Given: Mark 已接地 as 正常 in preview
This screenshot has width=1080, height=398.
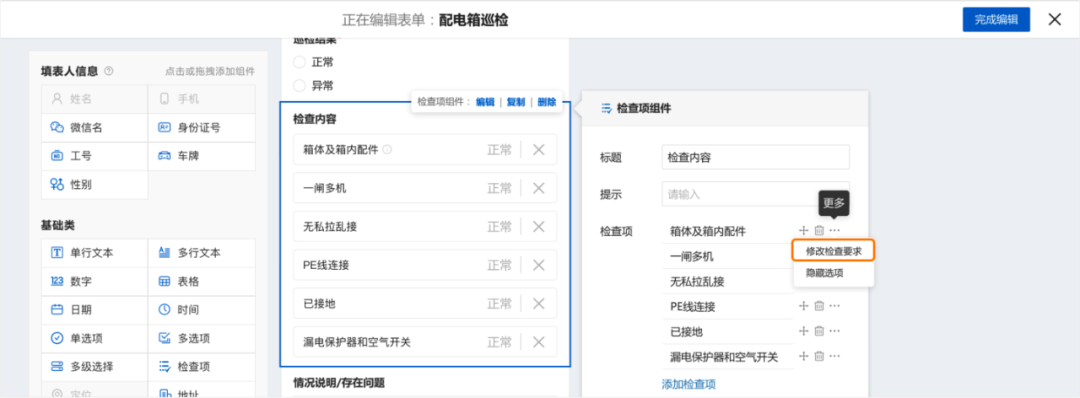Looking at the screenshot, I should coord(500,304).
